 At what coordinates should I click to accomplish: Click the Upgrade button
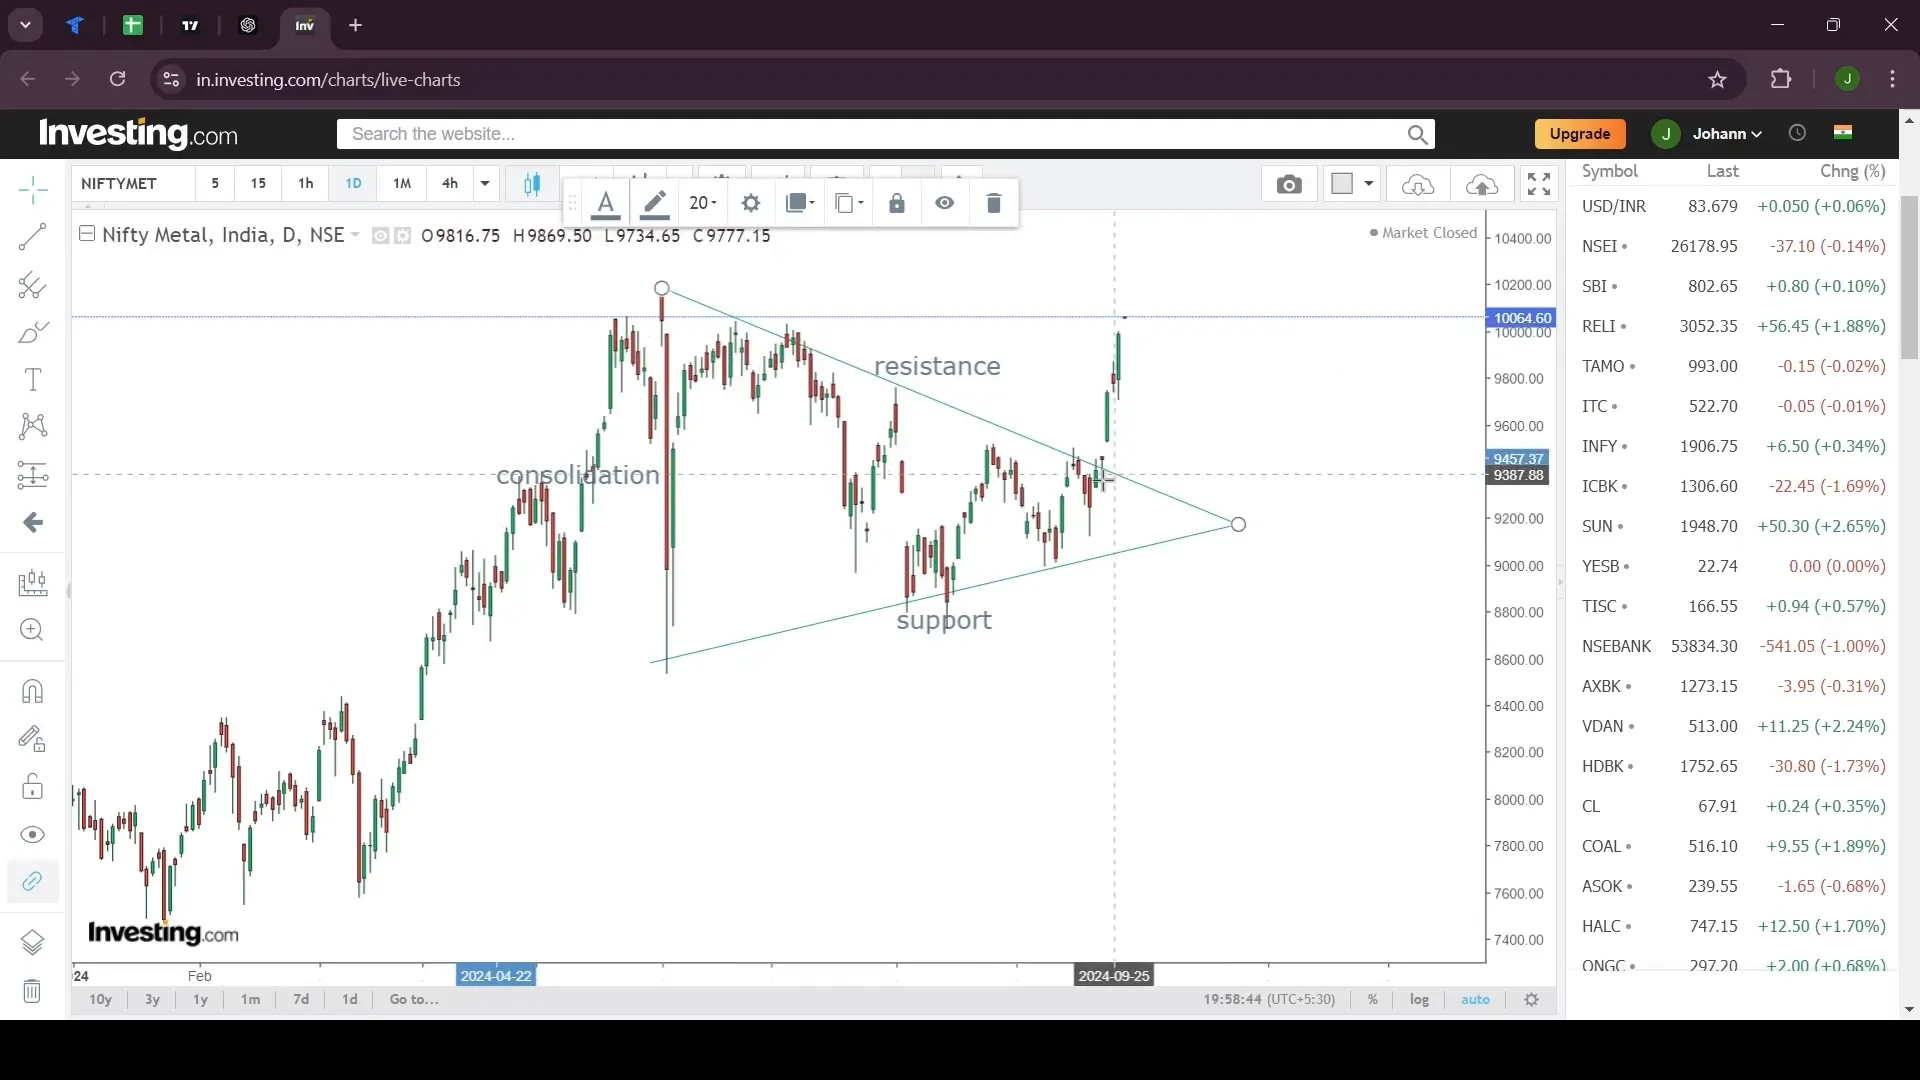point(1580,133)
